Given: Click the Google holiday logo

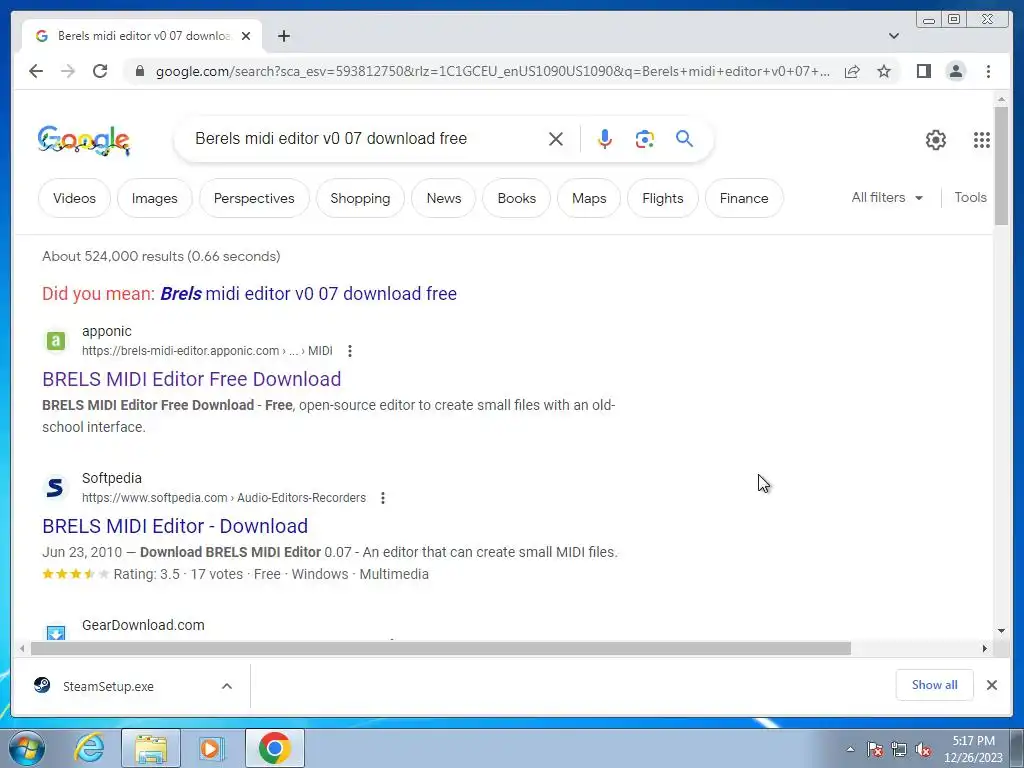Looking at the screenshot, I should [84, 140].
